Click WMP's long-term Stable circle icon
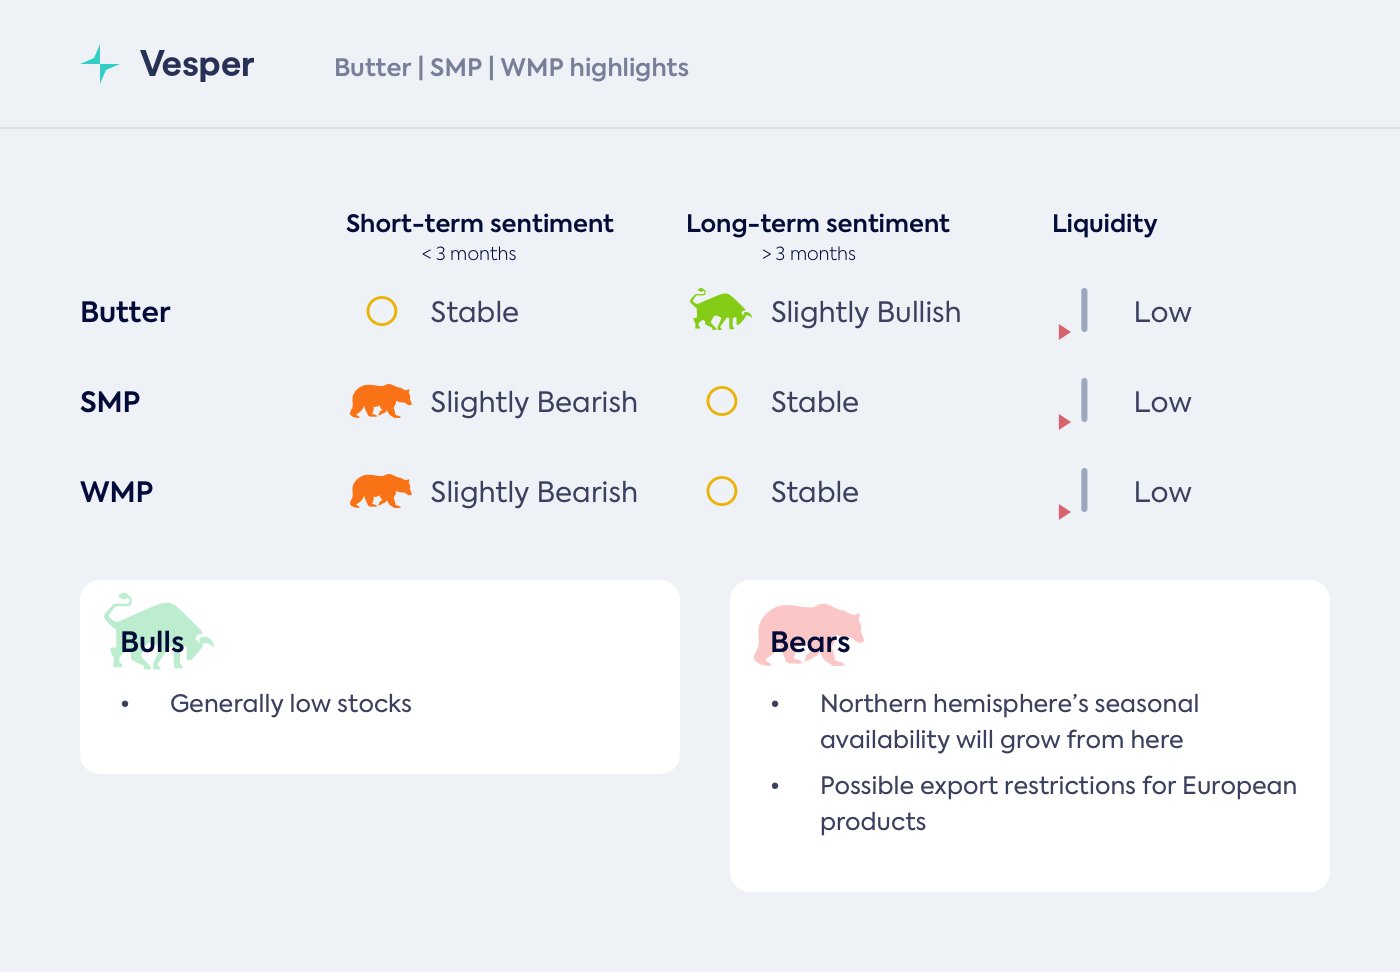This screenshot has height=972, width=1400. pyautogui.click(x=722, y=491)
